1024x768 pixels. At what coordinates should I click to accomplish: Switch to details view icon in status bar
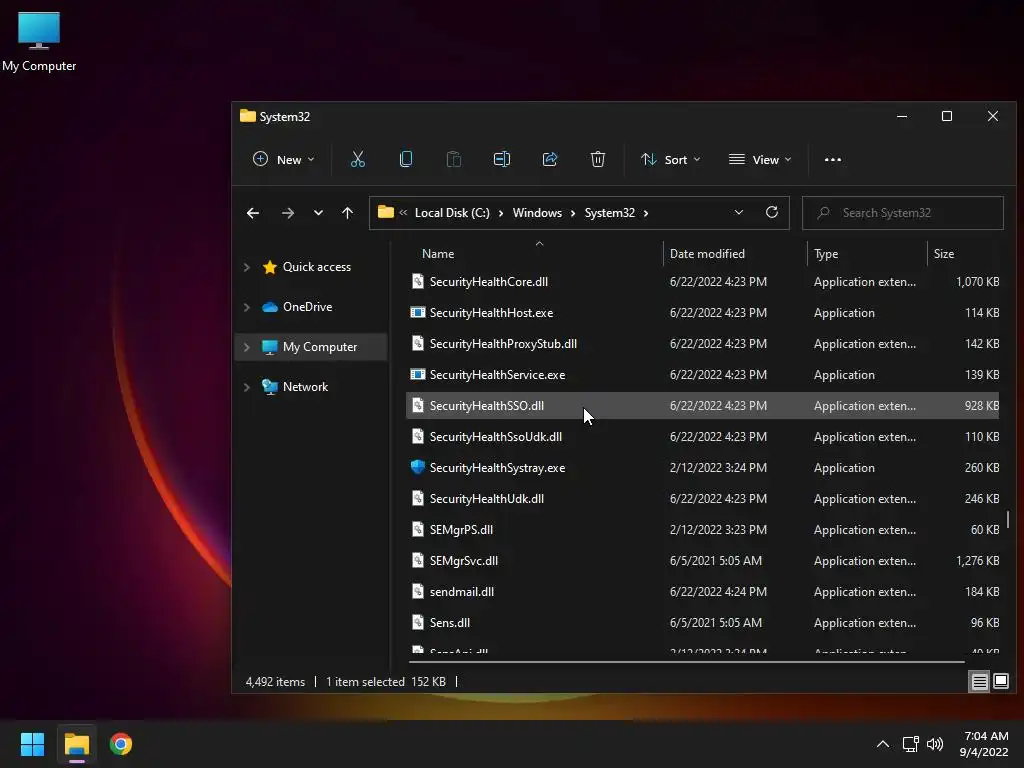(x=979, y=682)
